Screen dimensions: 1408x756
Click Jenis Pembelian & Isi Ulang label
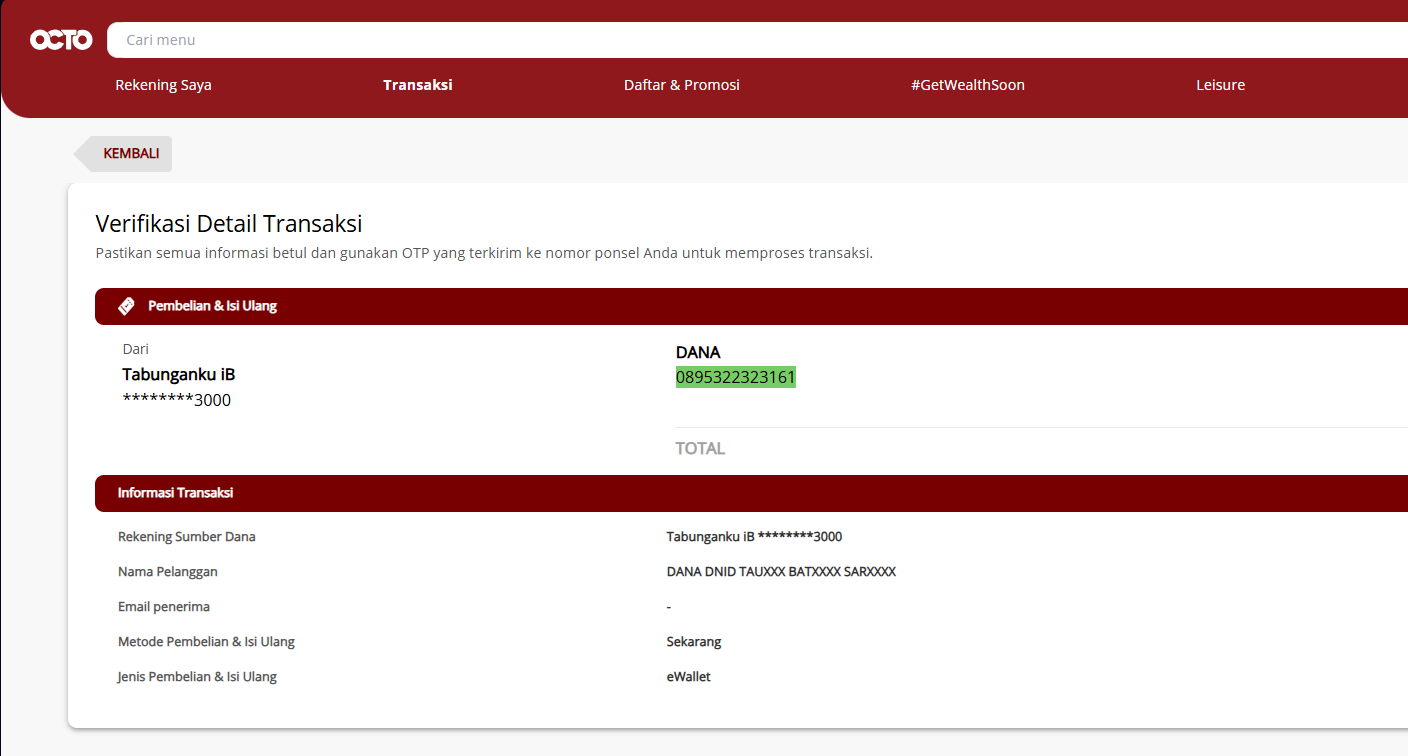197,677
